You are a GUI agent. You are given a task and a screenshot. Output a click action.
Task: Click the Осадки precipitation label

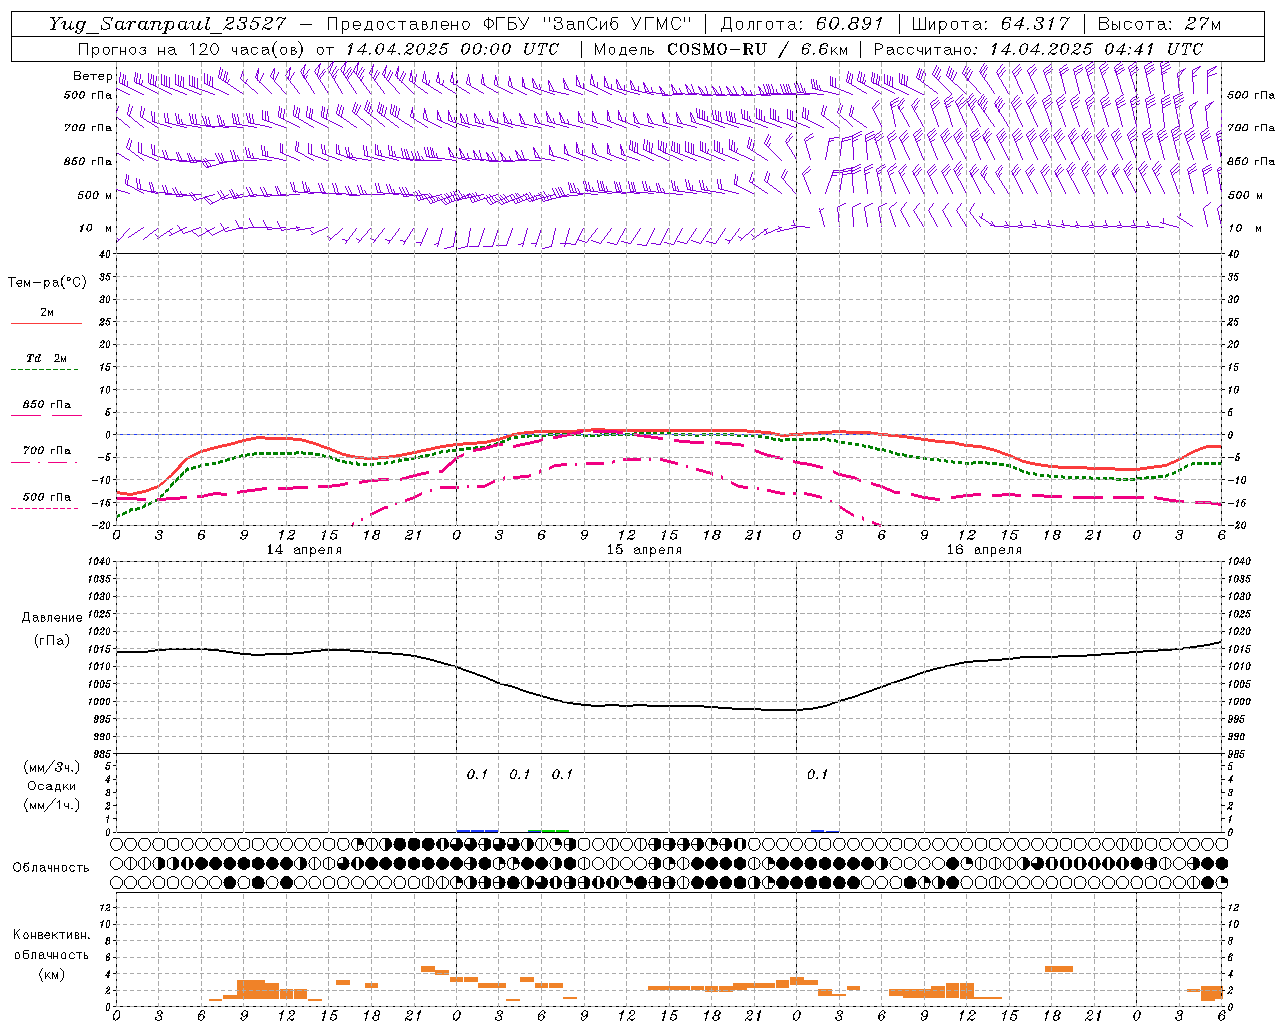pos(52,786)
